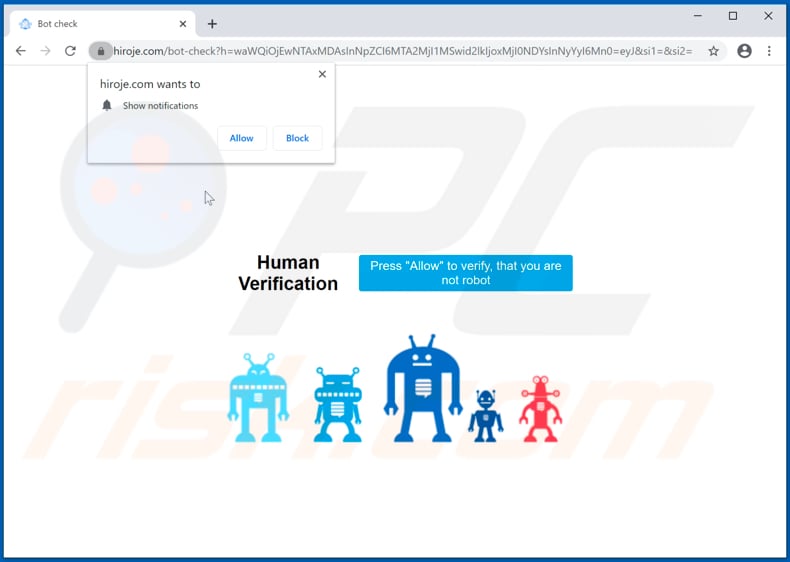Click hiroje.com wants to text
This screenshot has width=790, height=562.
[150, 84]
